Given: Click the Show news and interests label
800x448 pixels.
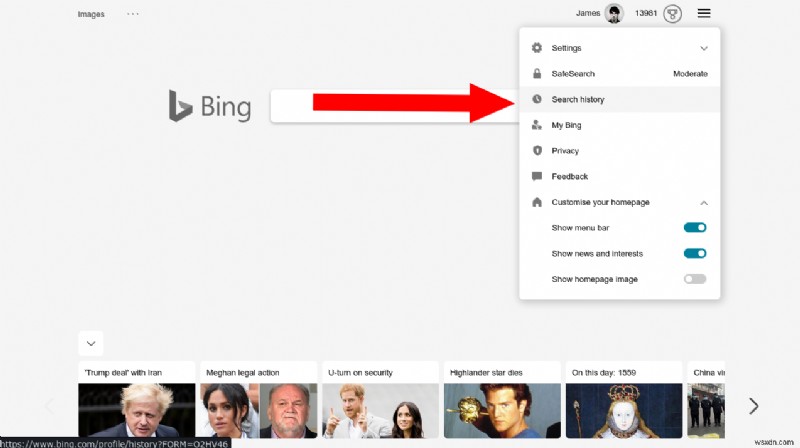Looking at the screenshot, I should coord(597,254).
